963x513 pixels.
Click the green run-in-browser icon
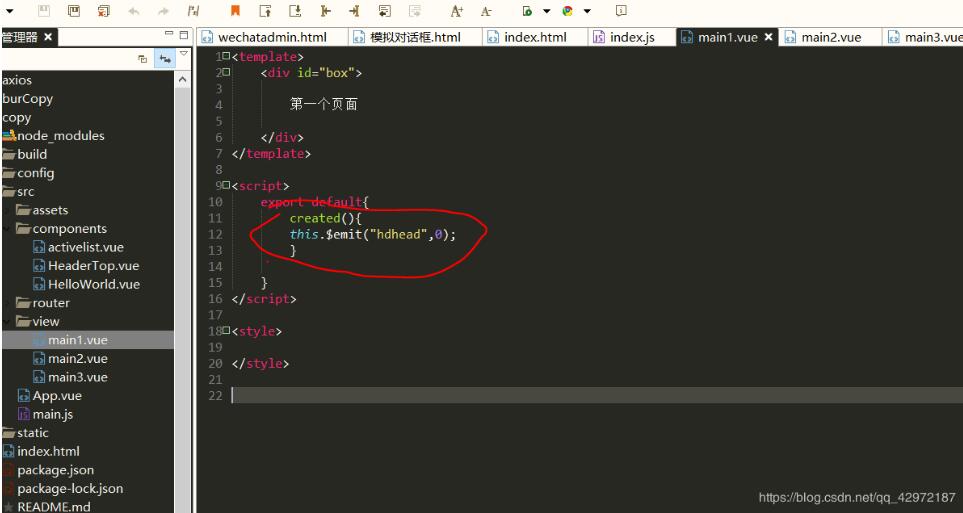pyautogui.click(x=527, y=10)
